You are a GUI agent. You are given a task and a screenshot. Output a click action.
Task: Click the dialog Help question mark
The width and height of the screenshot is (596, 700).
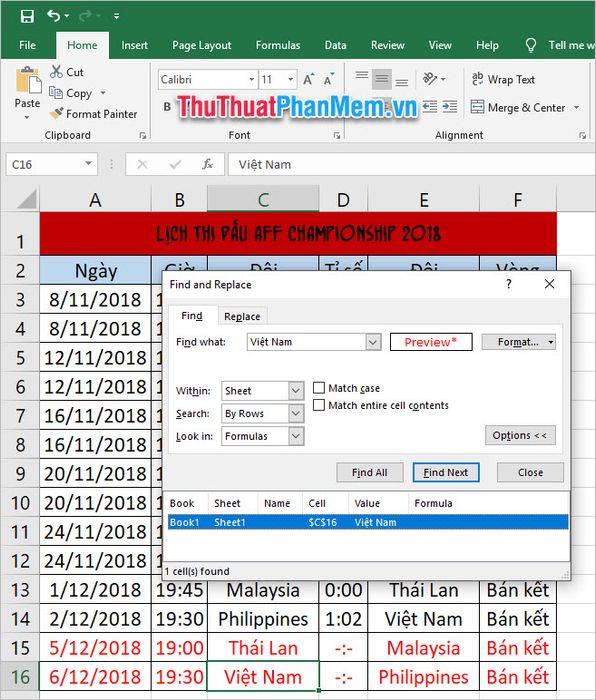(x=508, y=284)
